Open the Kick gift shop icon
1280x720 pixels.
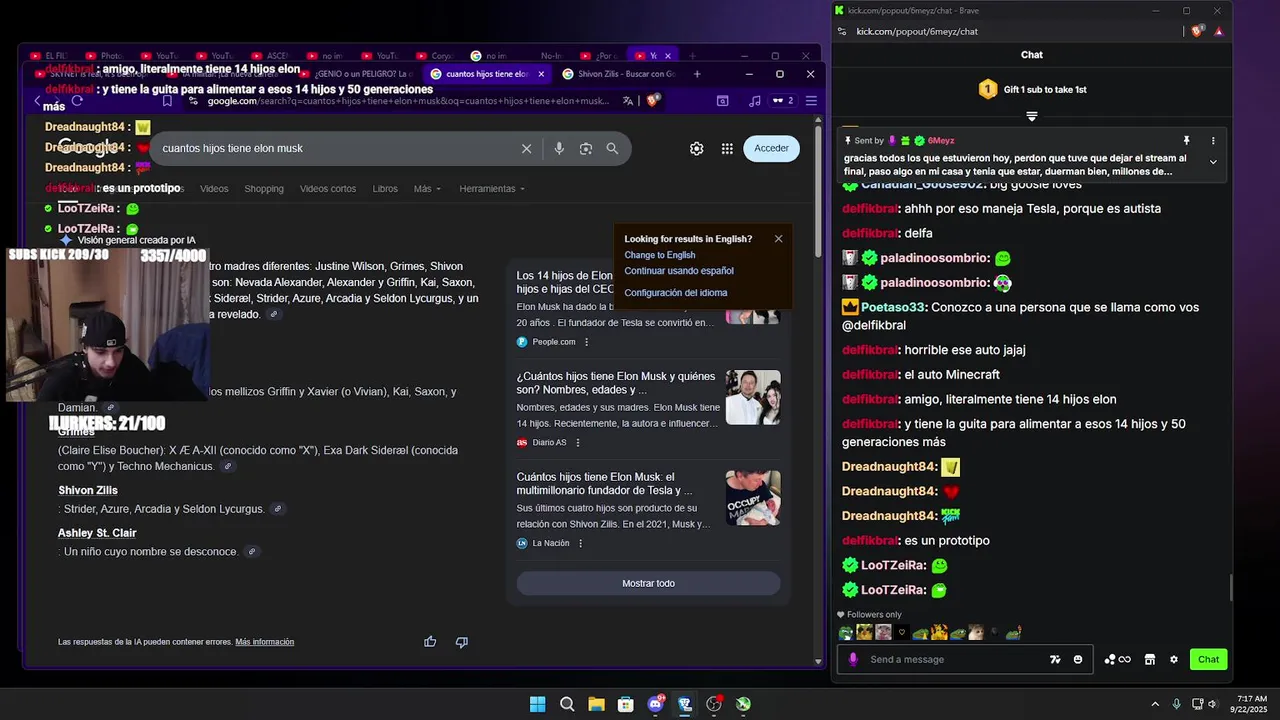1150,659
